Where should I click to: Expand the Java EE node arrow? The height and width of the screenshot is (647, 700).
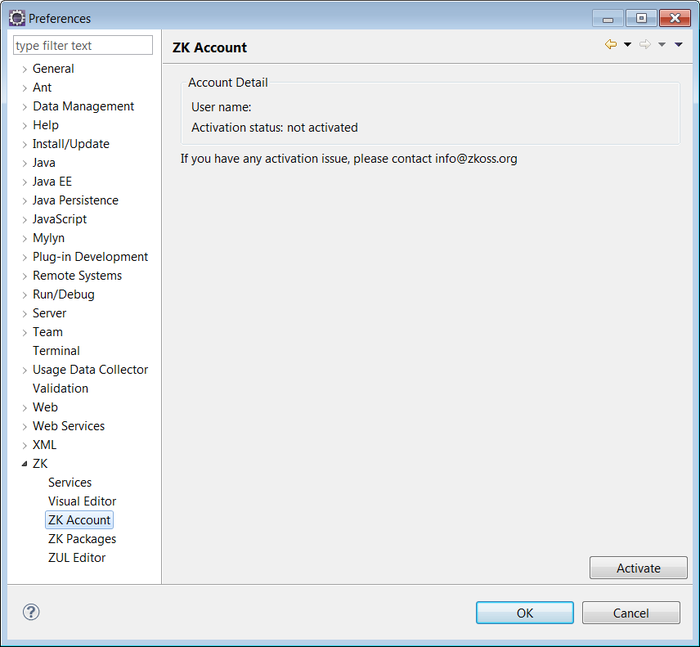25,182
